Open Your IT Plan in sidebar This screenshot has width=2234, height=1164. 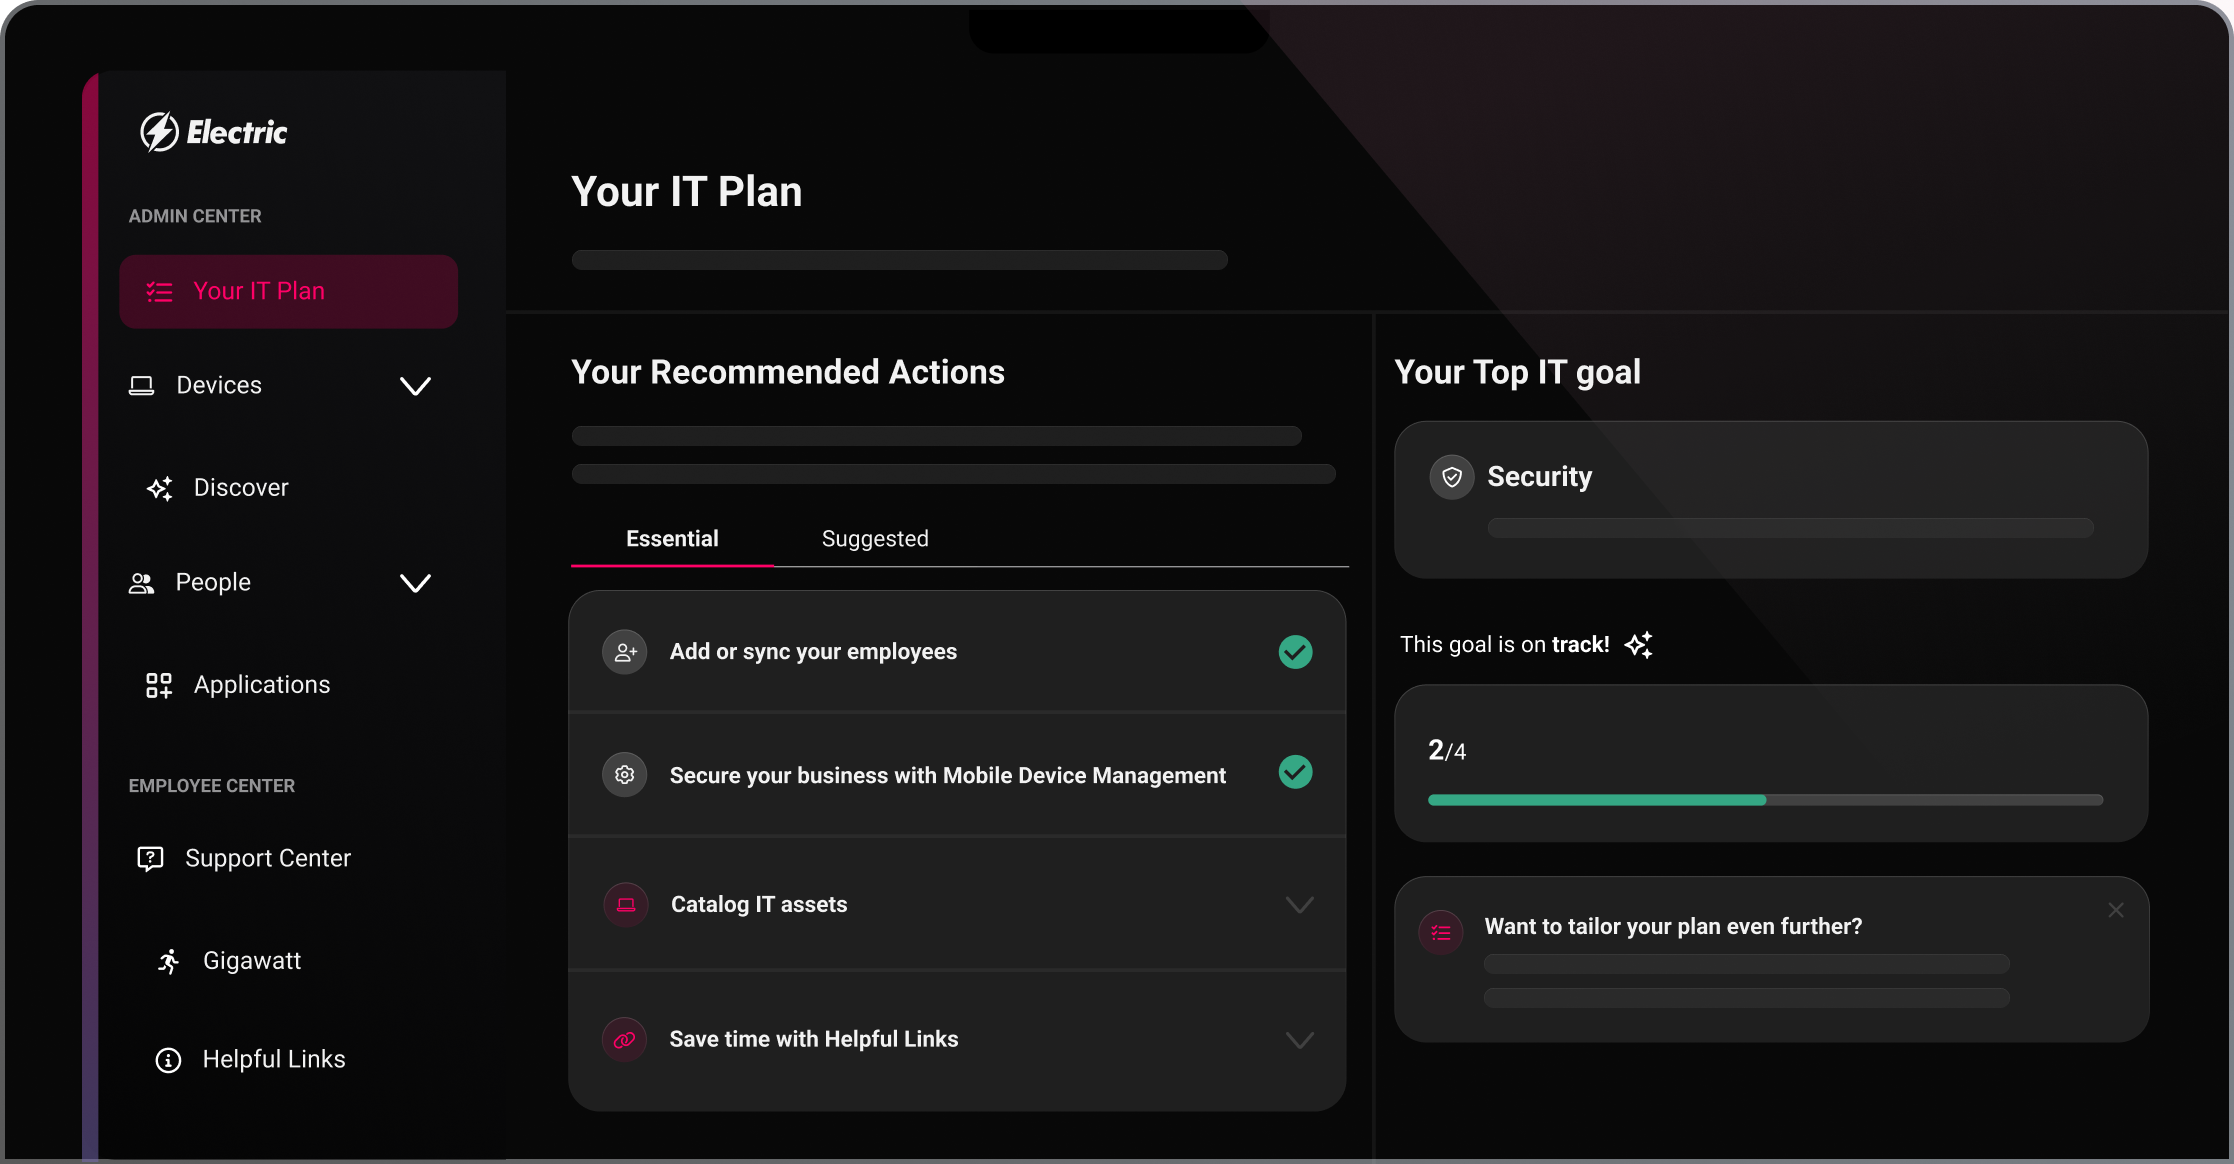pos(288,291)
